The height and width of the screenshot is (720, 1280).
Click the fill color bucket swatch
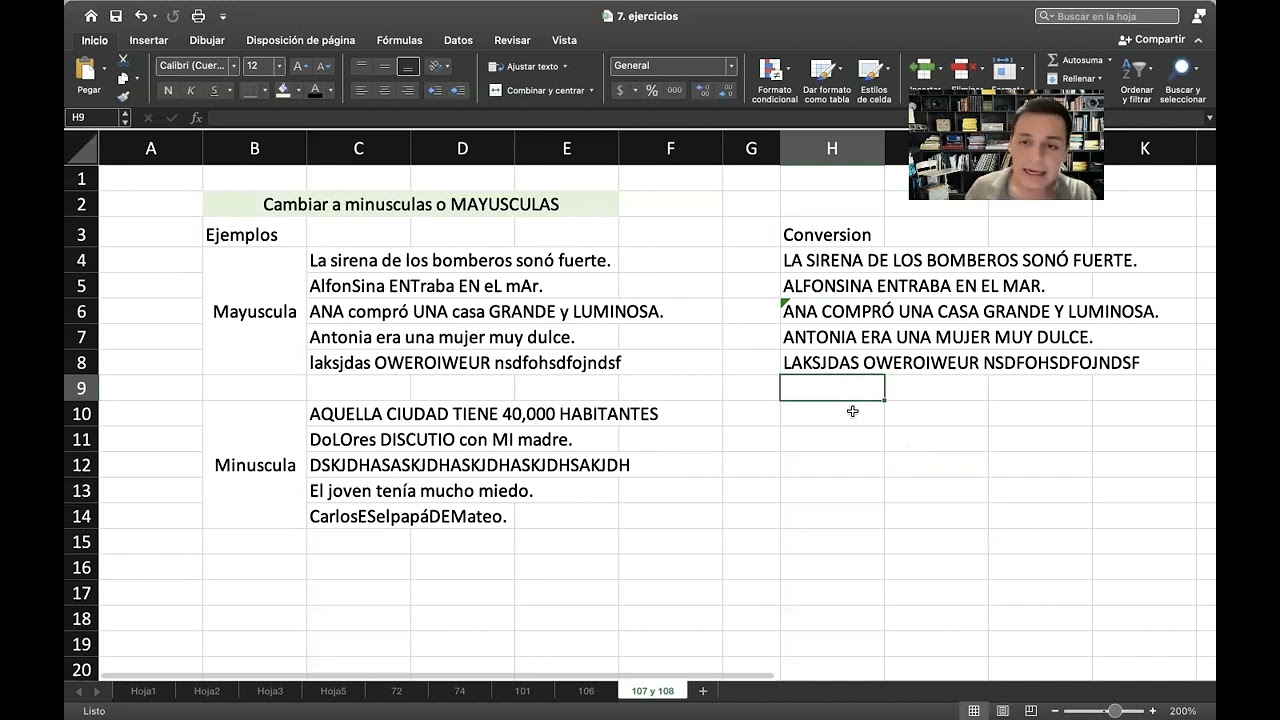point(283,90)
